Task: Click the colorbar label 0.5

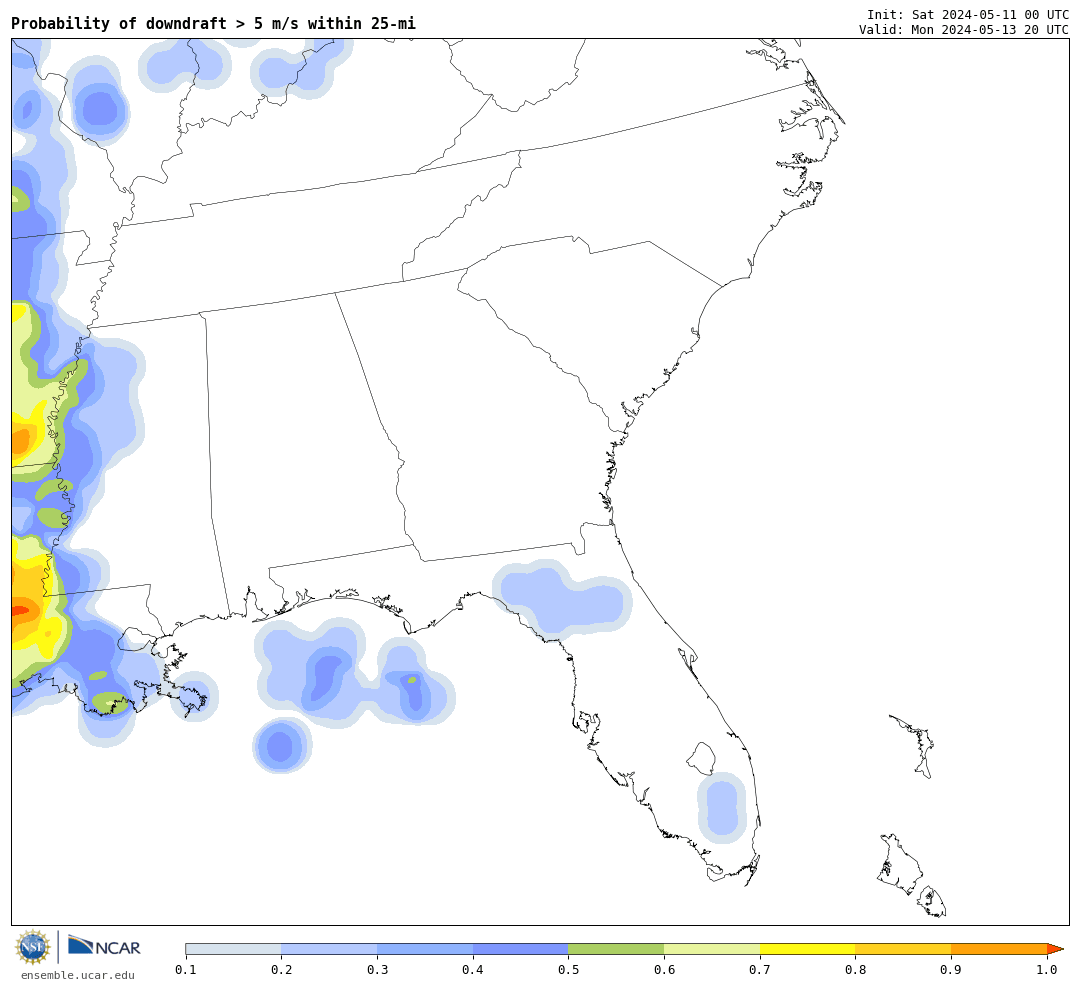Action: (x=568, y=970)
